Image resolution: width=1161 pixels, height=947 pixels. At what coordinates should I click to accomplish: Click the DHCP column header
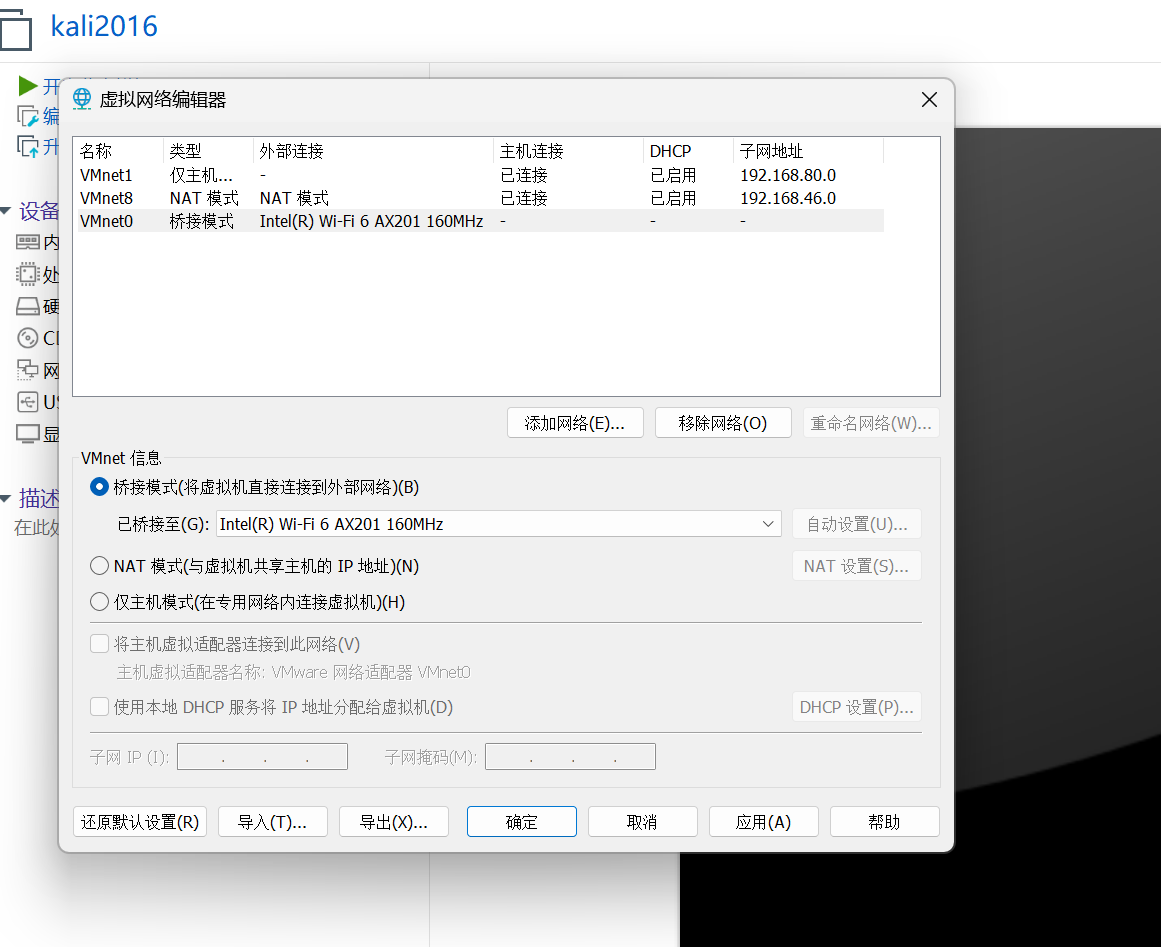[689, 151]
